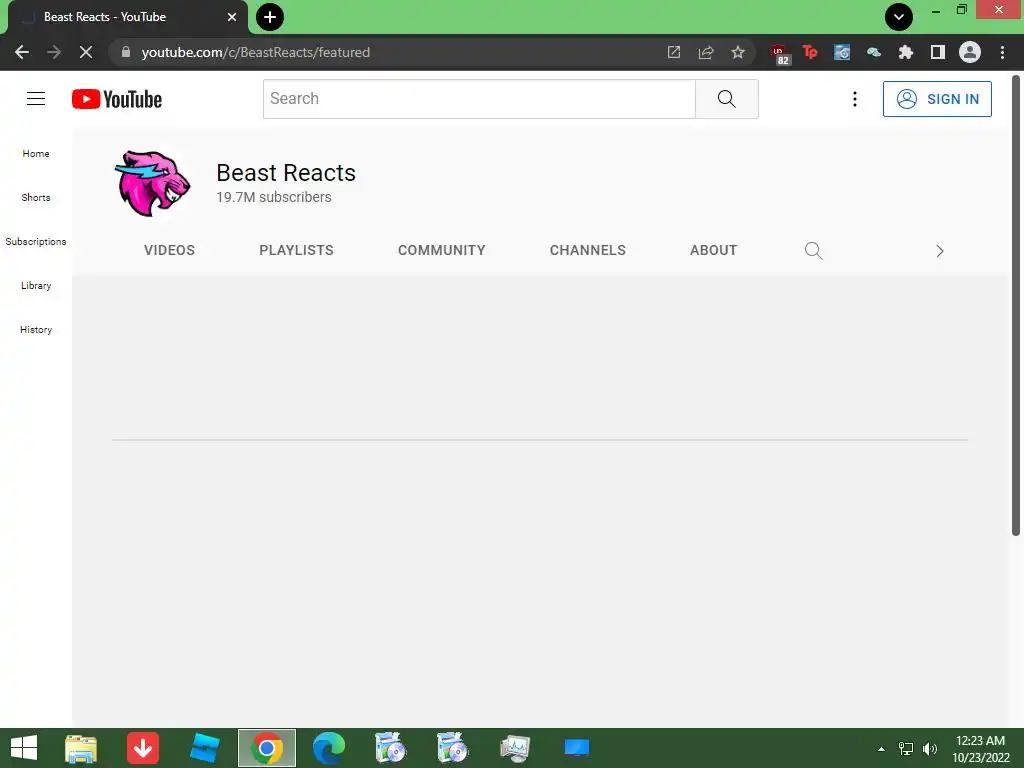Click the 19.7M subscribers text

click(274, 197)
